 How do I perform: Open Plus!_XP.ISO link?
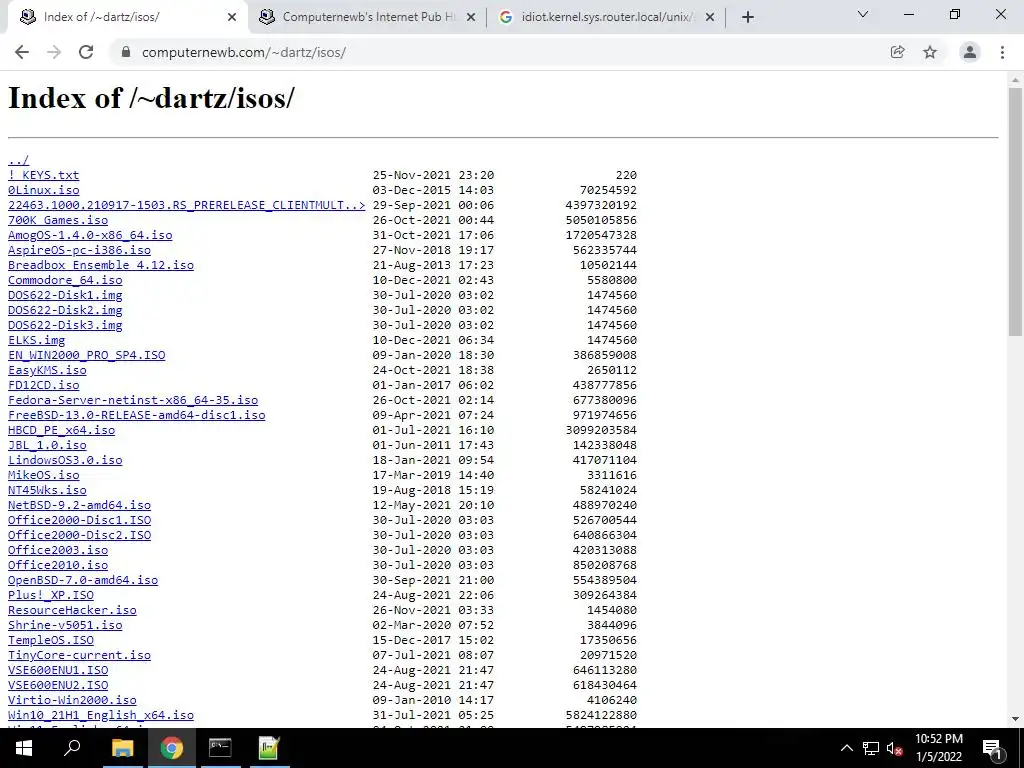[x=50, y=596]
